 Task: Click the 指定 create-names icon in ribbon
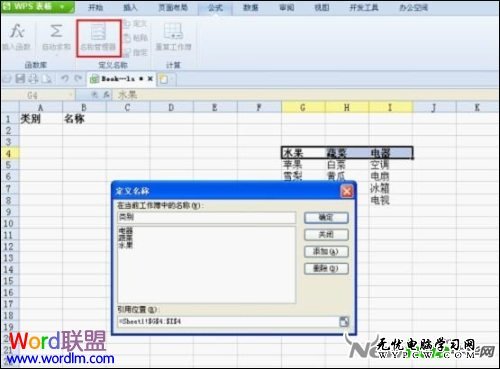127,52
